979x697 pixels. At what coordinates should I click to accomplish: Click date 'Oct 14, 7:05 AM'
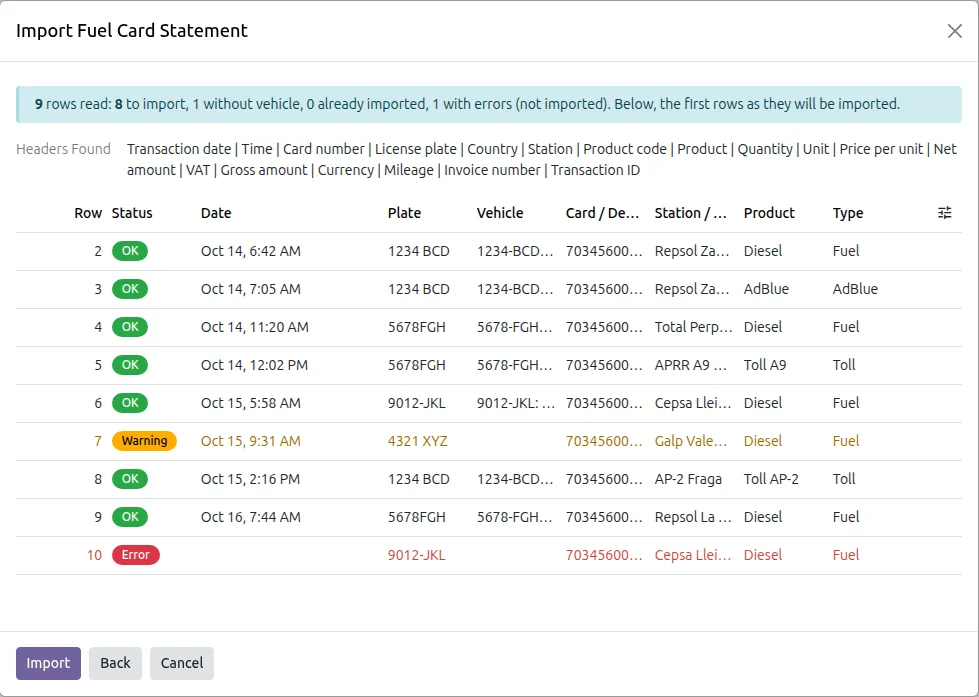coord(250,289)
